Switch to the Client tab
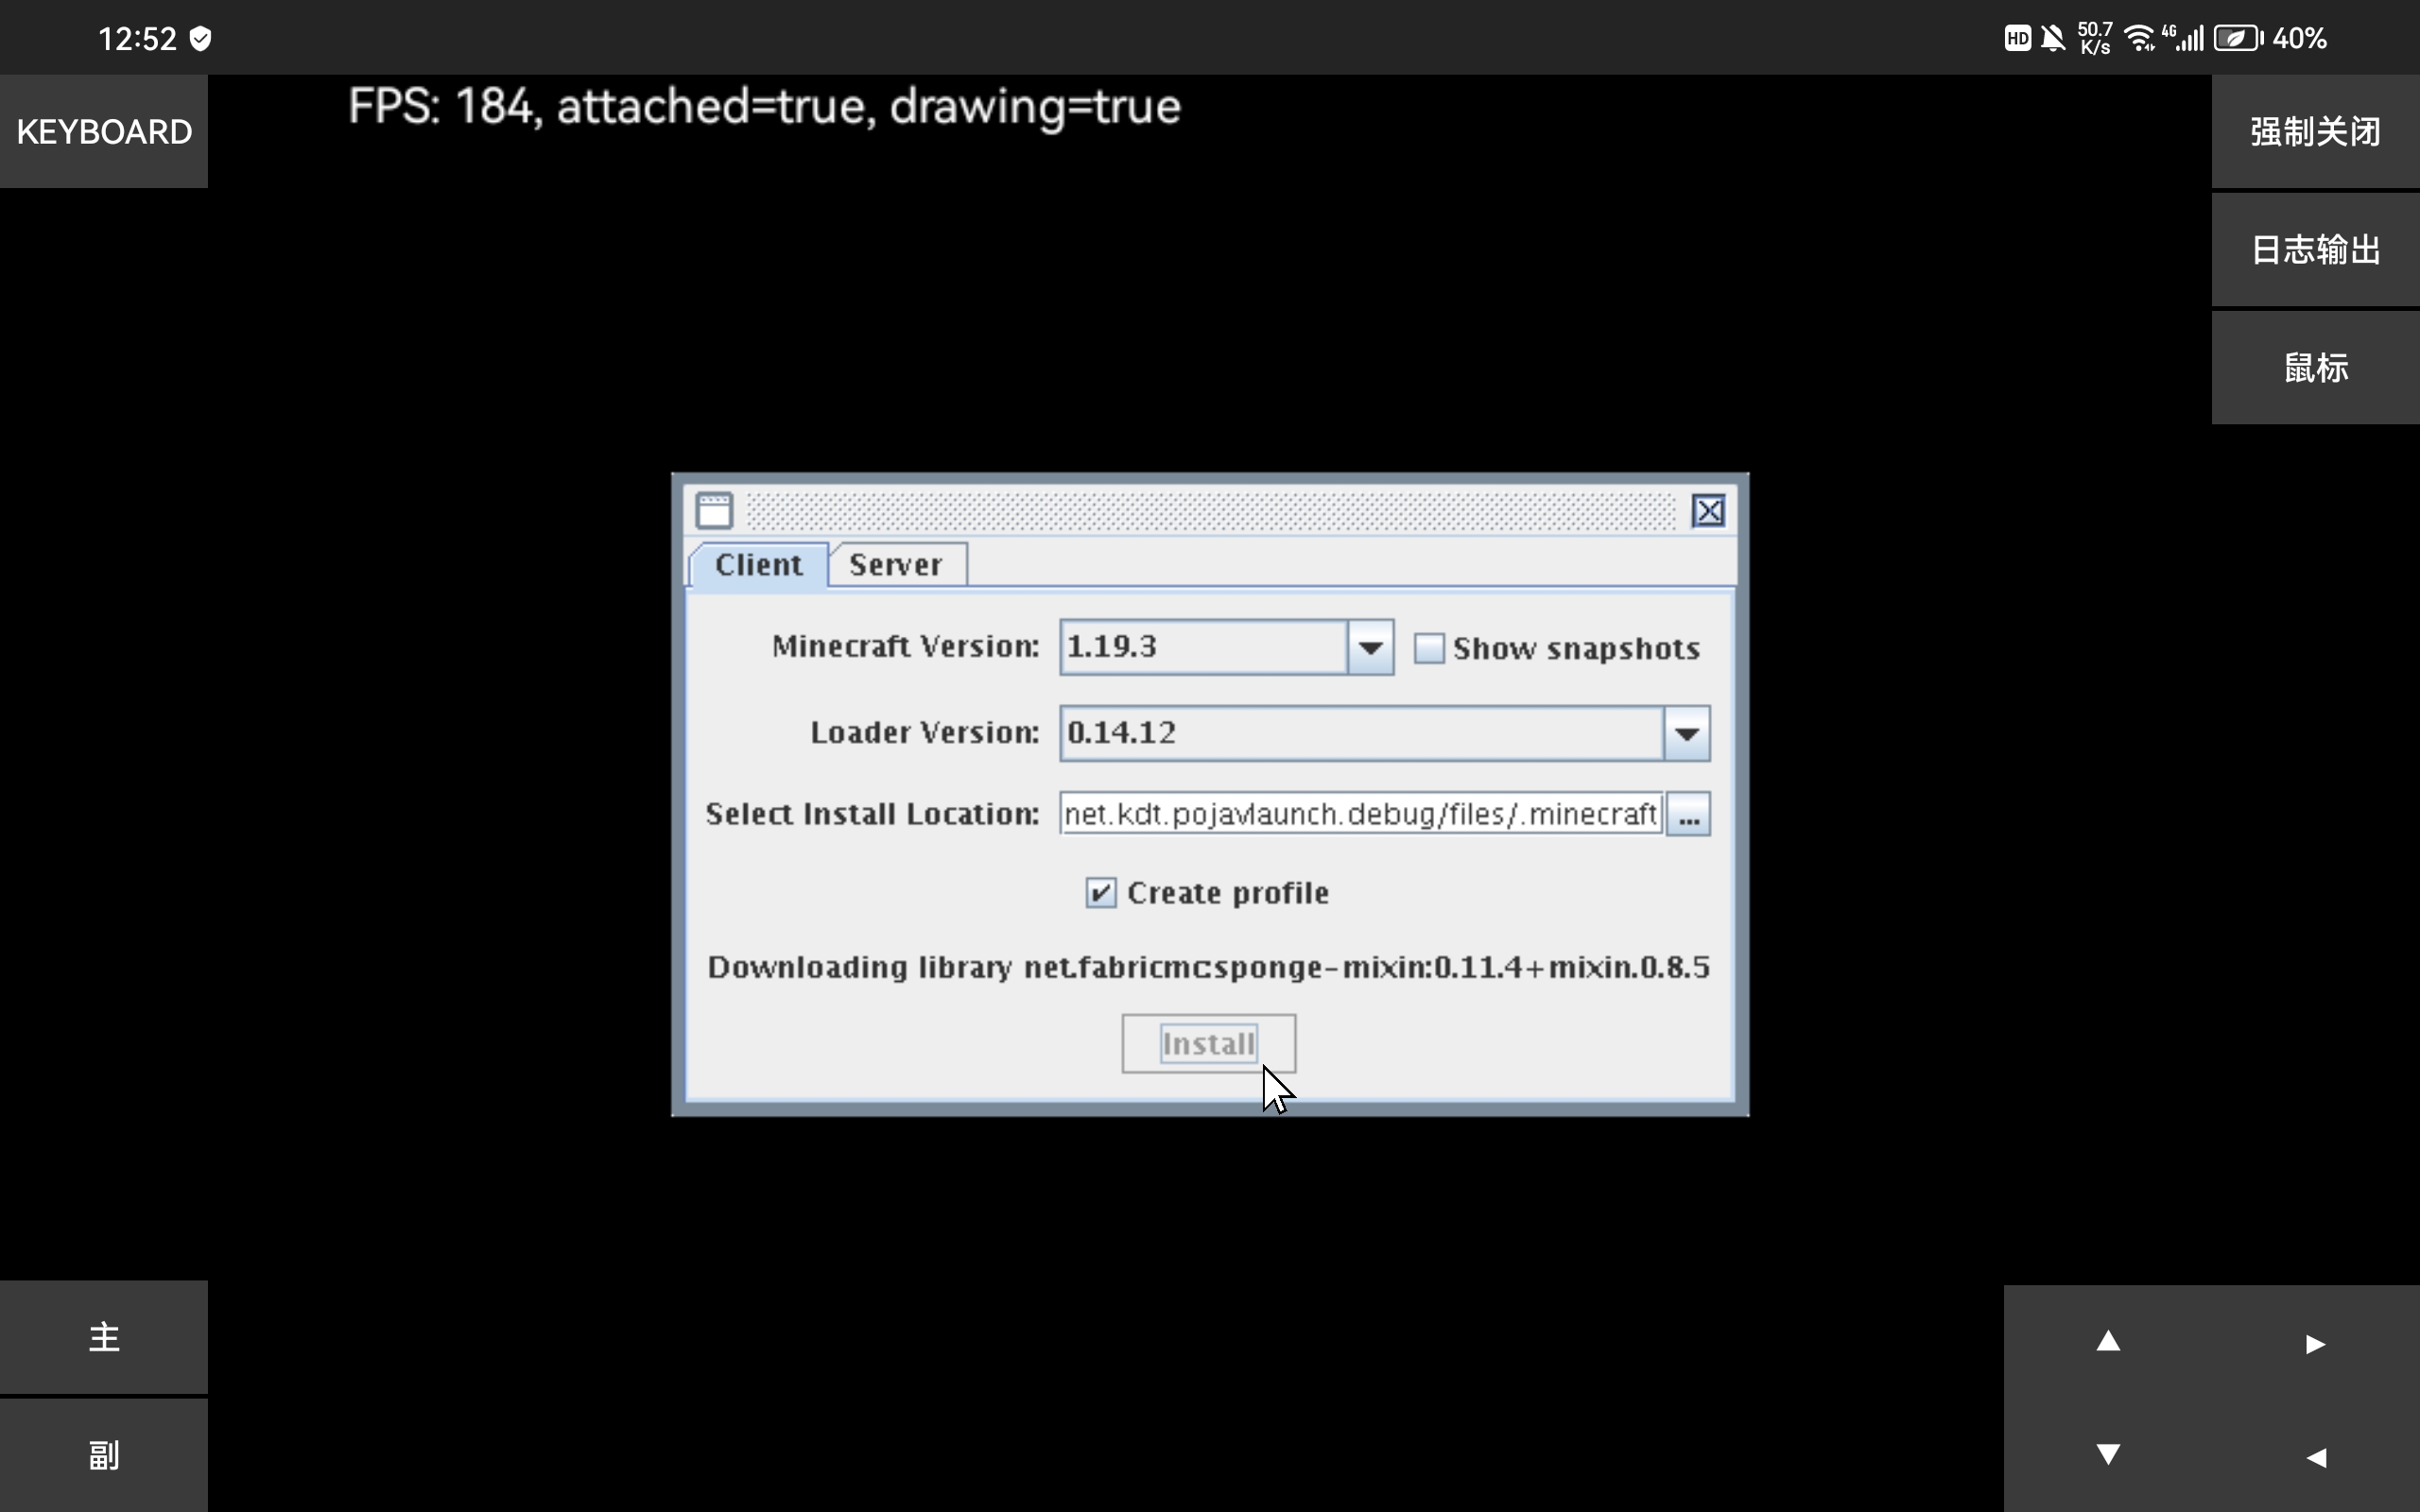 coord(758,562)
